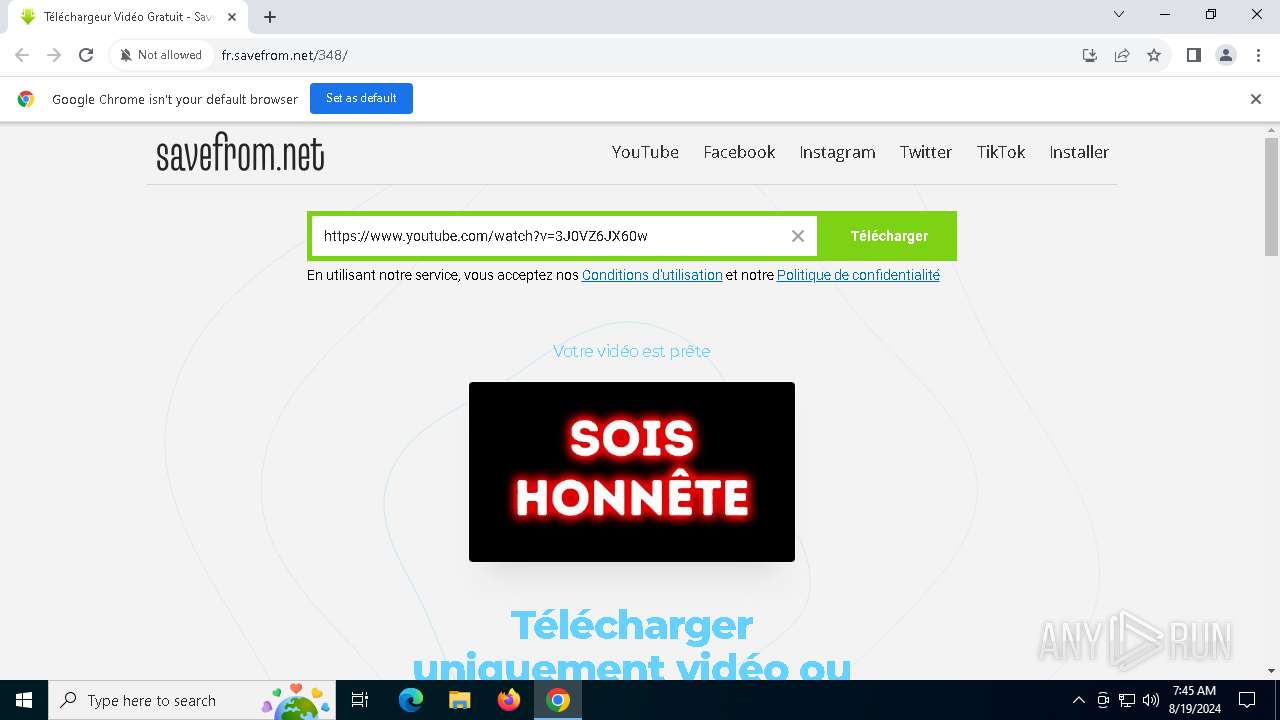Click the browser forward arrow
Screen dimensions: 1280x720
54,55
